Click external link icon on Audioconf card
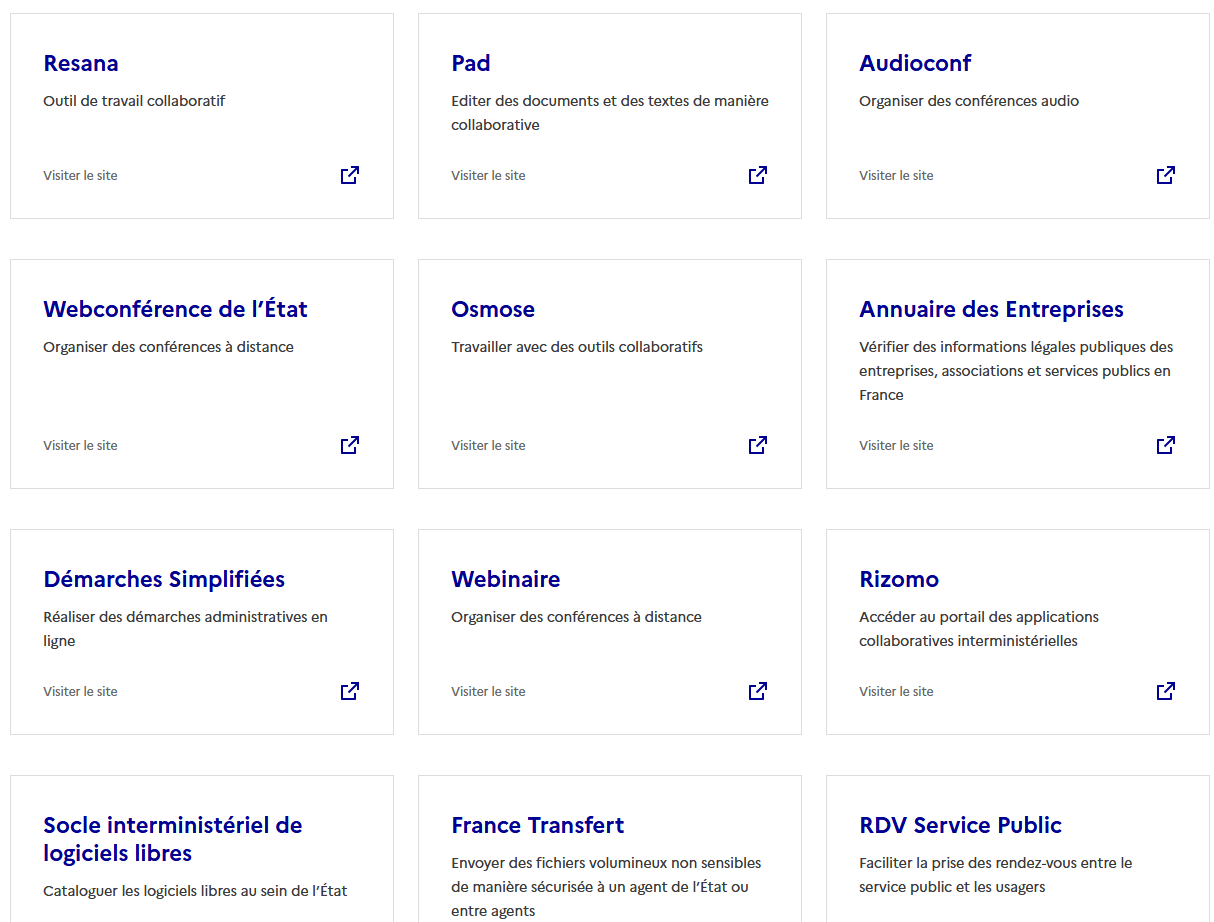 (x=1166, y=175)
